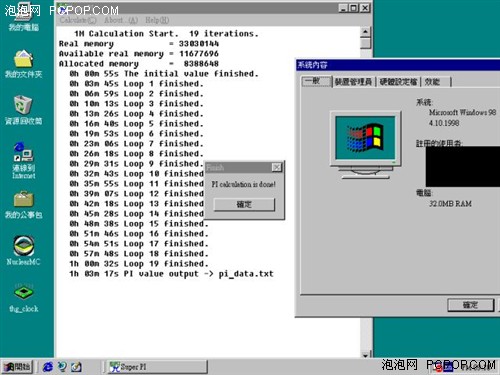This screenshot has width=500, height=375.
Task: Click the 'Loop 16 finished.' line
Action: 139,234
